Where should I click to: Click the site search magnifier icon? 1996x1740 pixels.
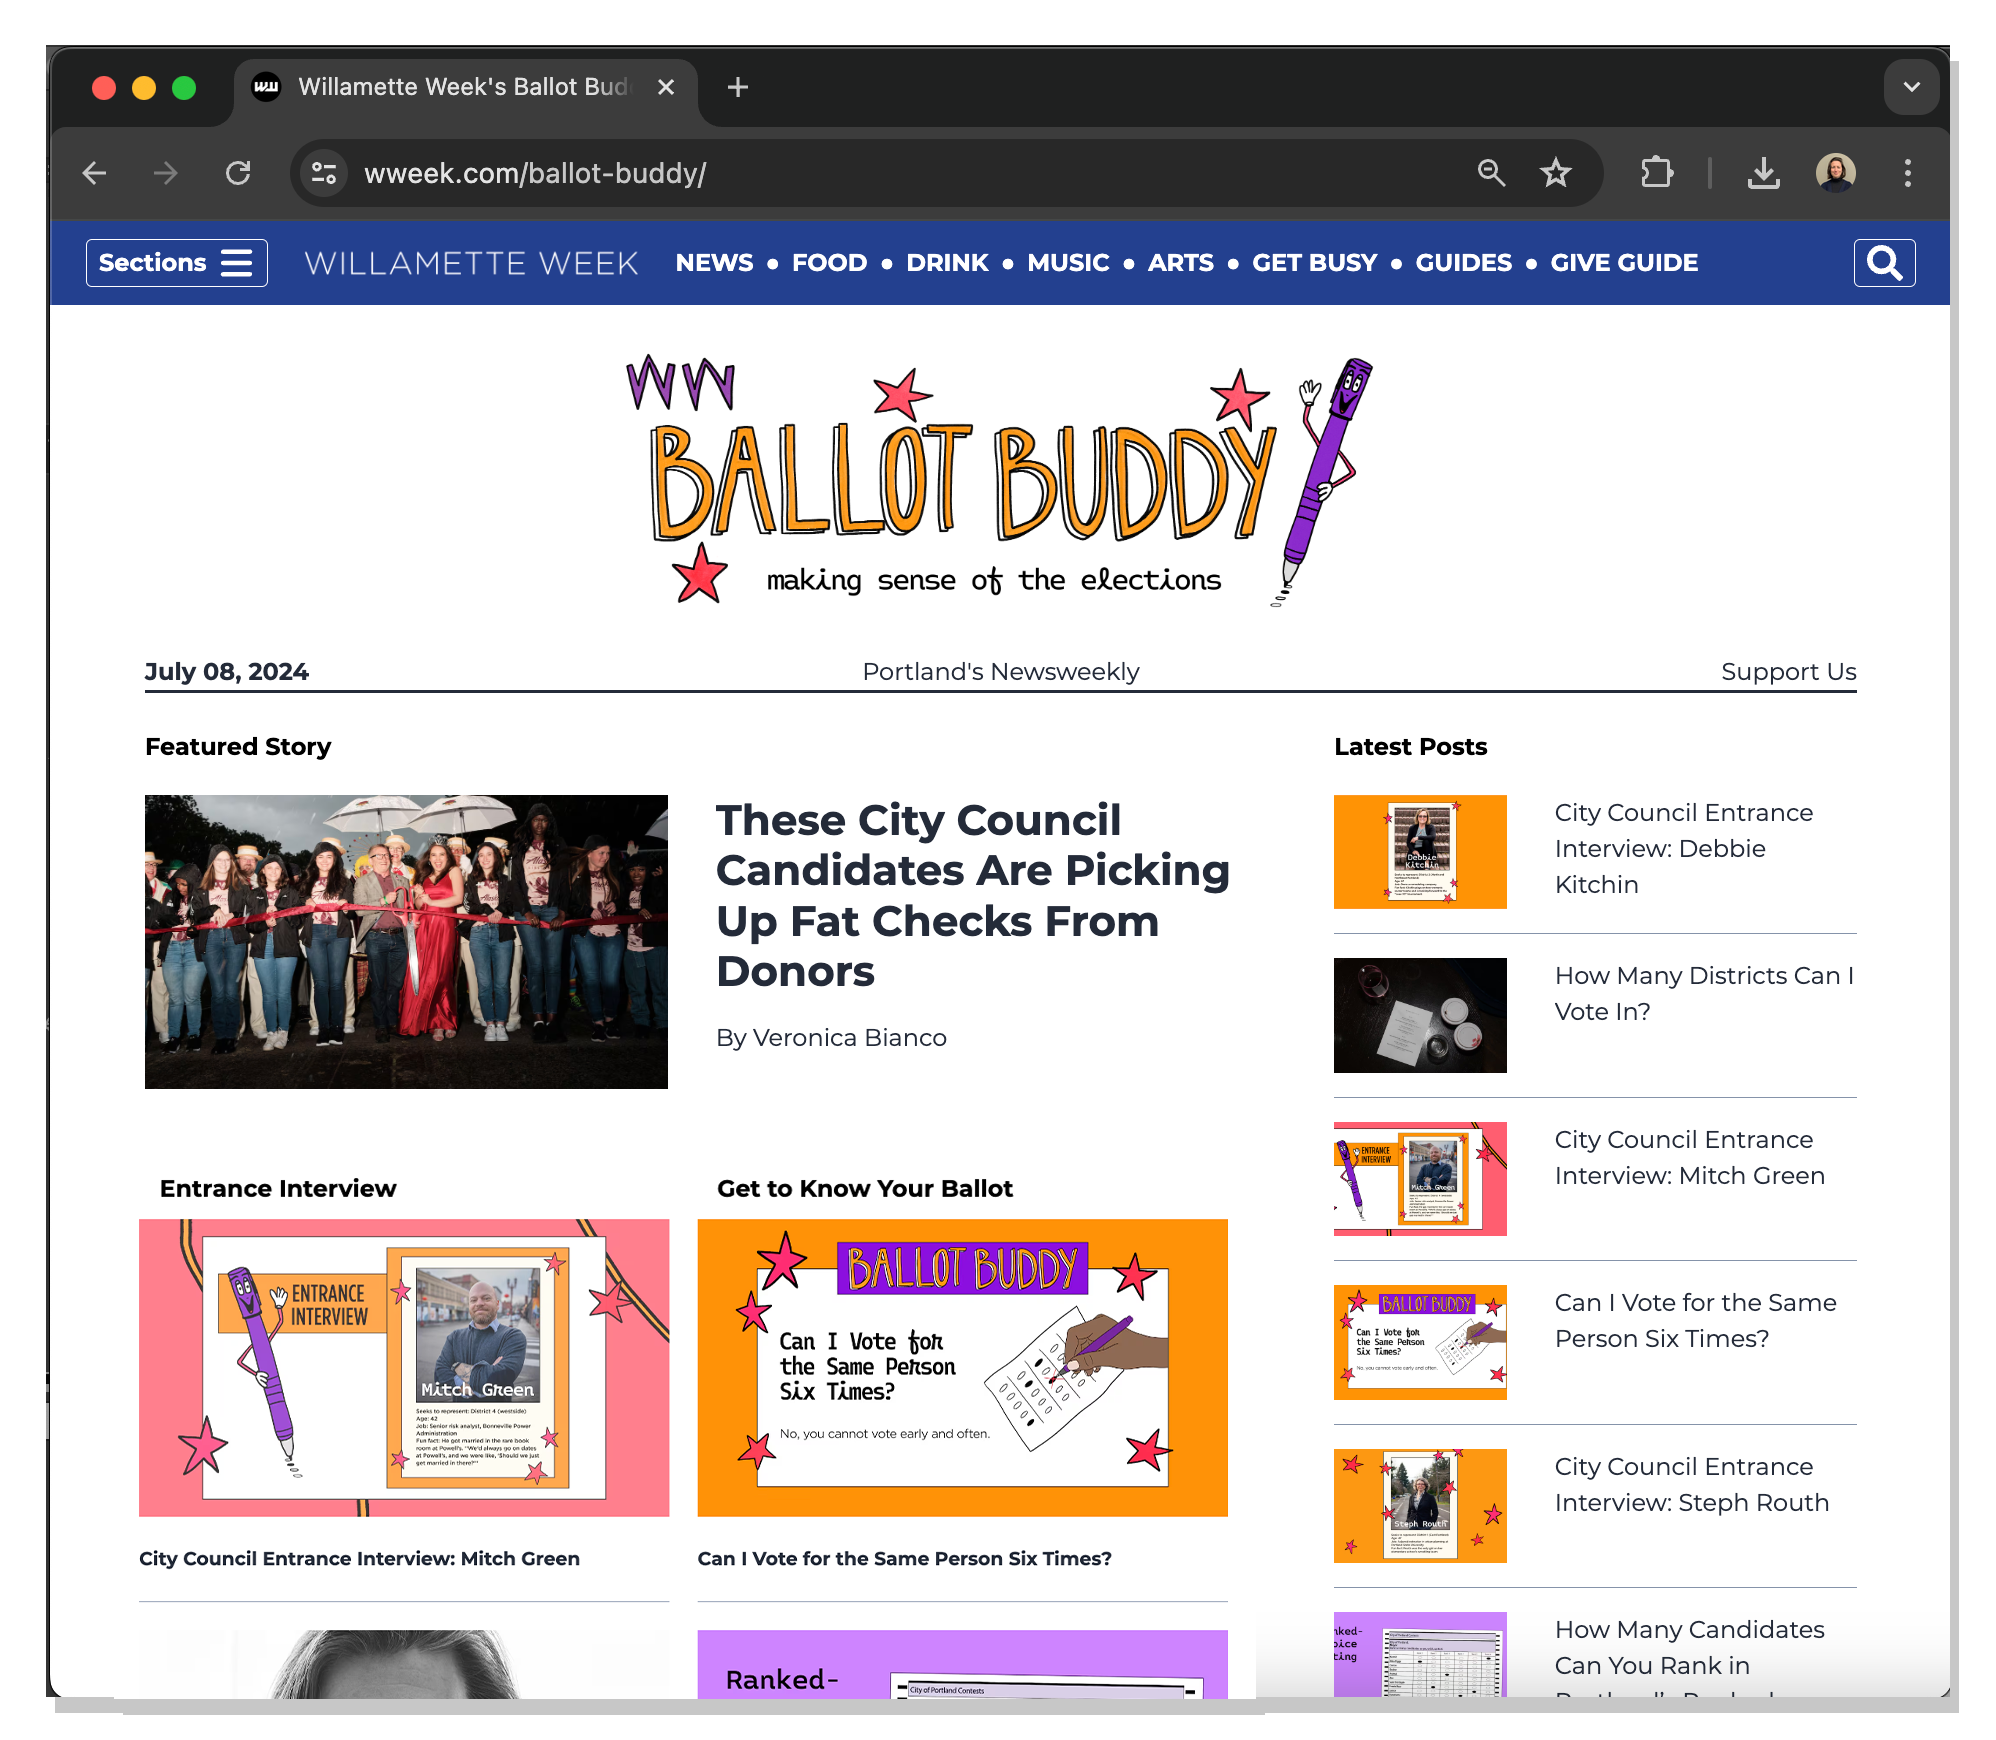(1884, 263)
